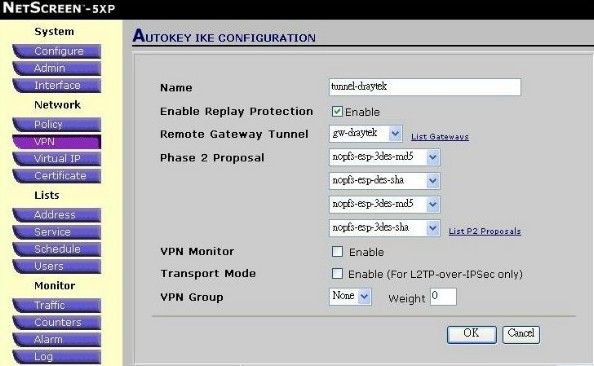The height and width of the screenshot is (366, 594).
Task: Open the Policy network page
Action: [x=57, y=124]
